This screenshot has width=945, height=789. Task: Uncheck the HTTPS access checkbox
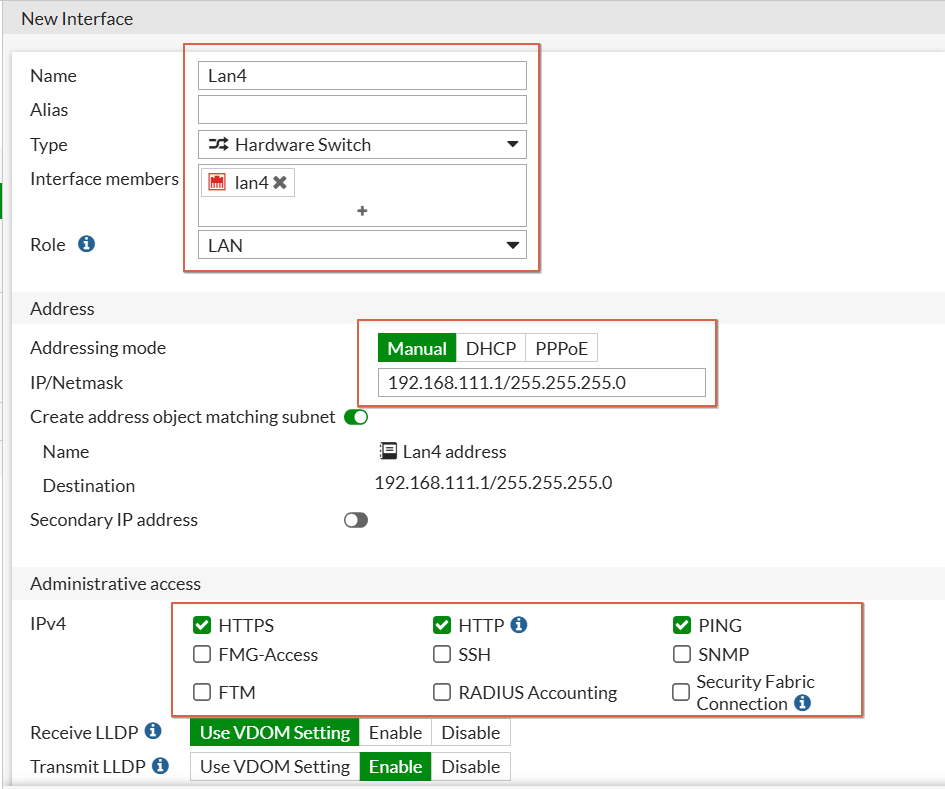[202, 625]
